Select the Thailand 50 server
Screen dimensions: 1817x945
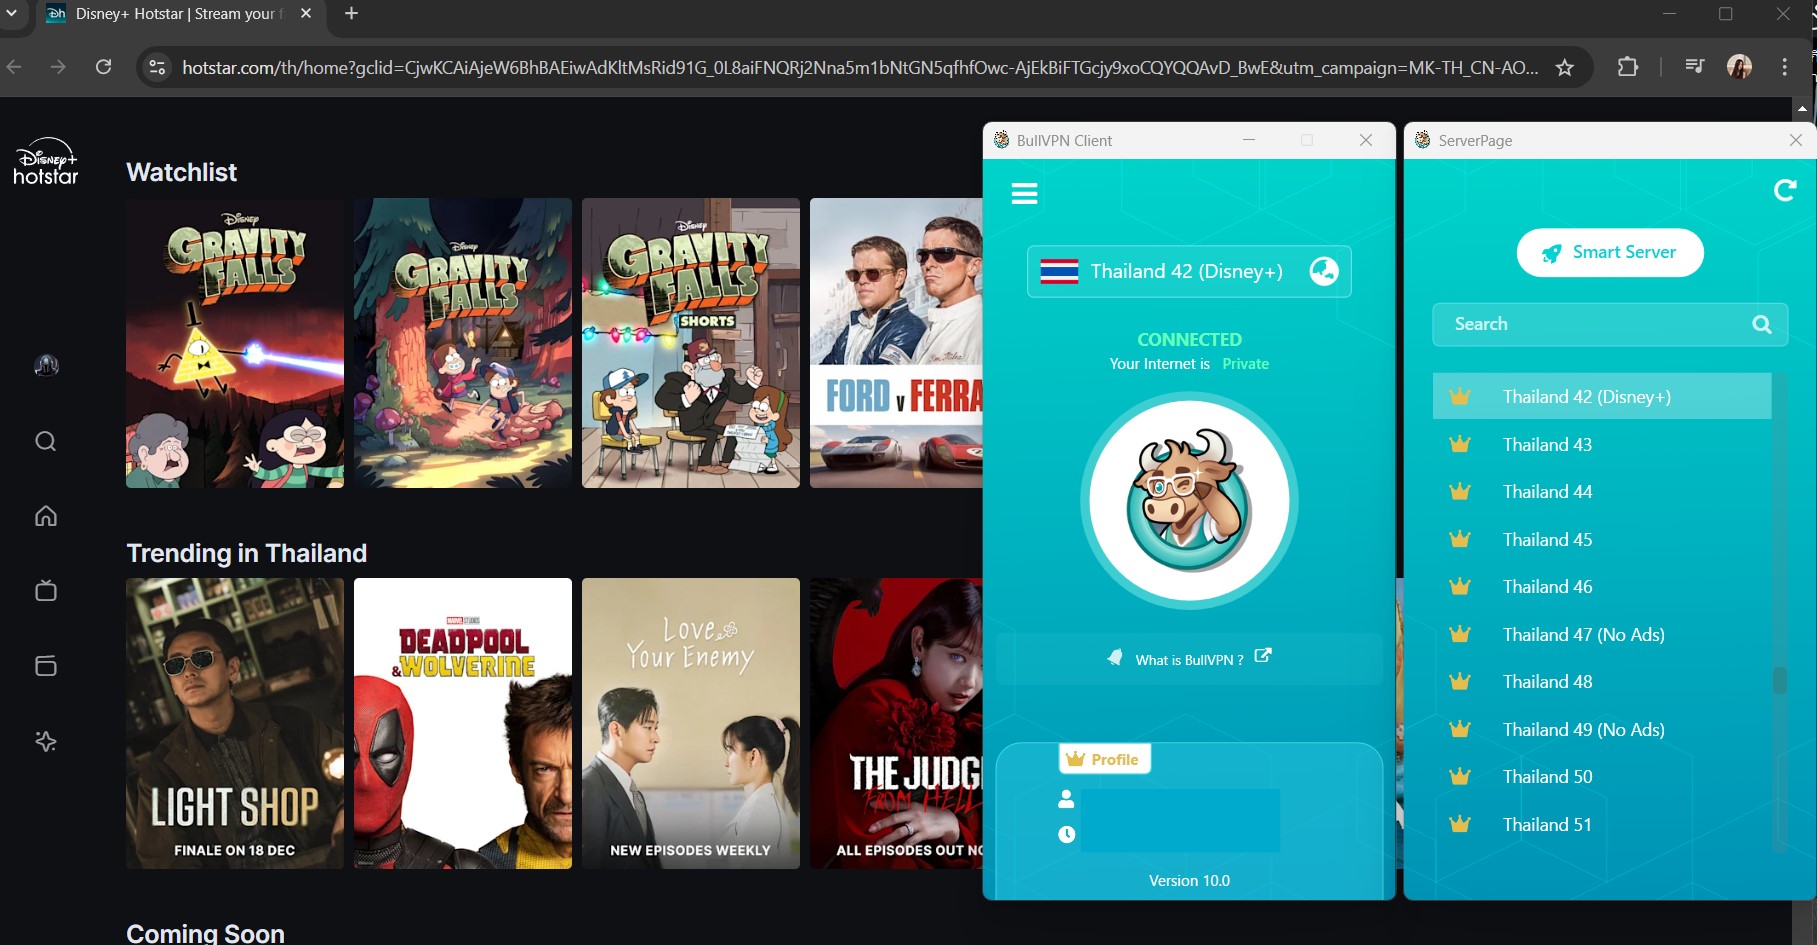[1601, 776]
